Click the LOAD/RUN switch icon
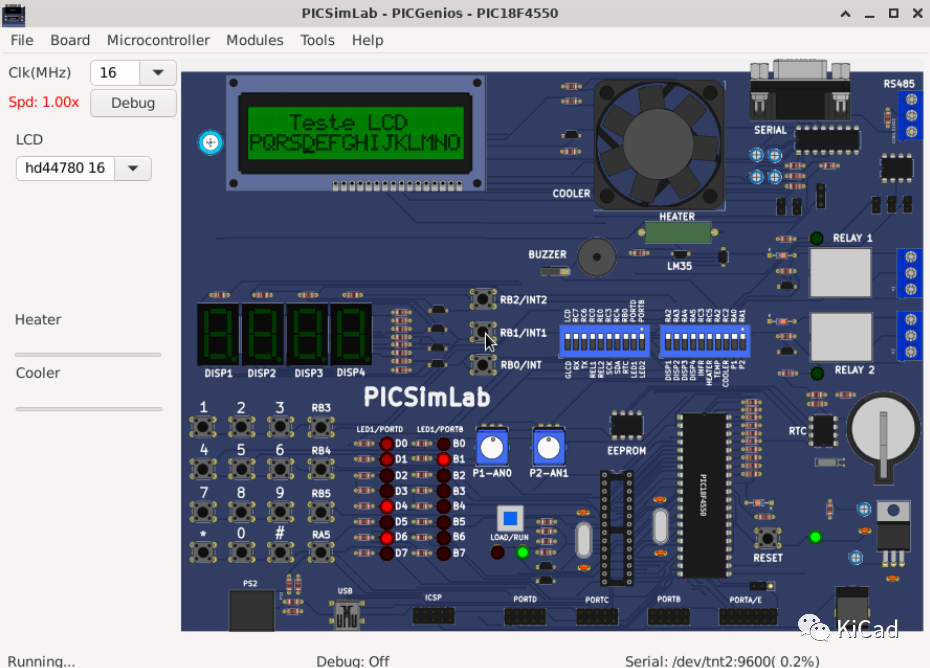The height and width of the screenshot is (668, 930). click(510, 519)
